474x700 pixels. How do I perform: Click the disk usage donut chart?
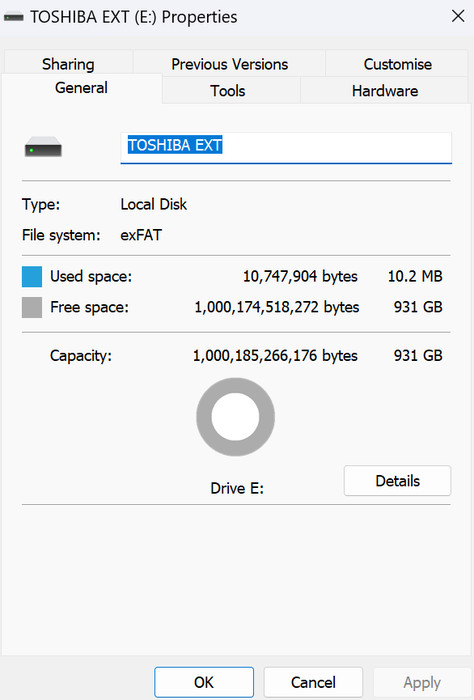(235, 417)
